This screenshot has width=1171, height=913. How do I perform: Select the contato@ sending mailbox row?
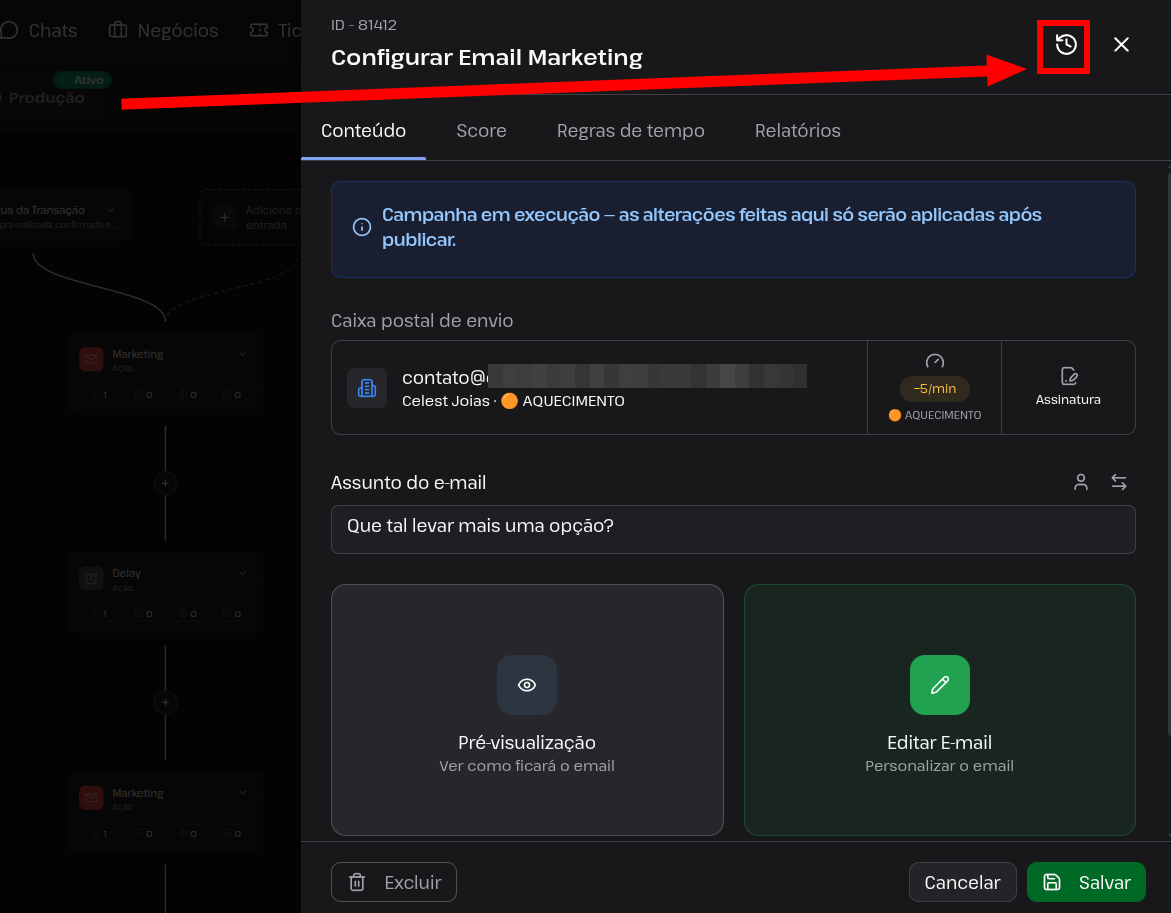click(599, 387)
